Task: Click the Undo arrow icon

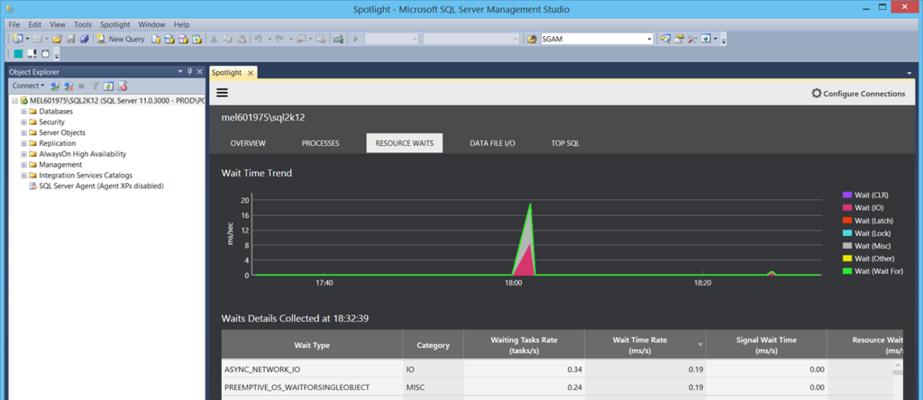Action: click(258, 39)
